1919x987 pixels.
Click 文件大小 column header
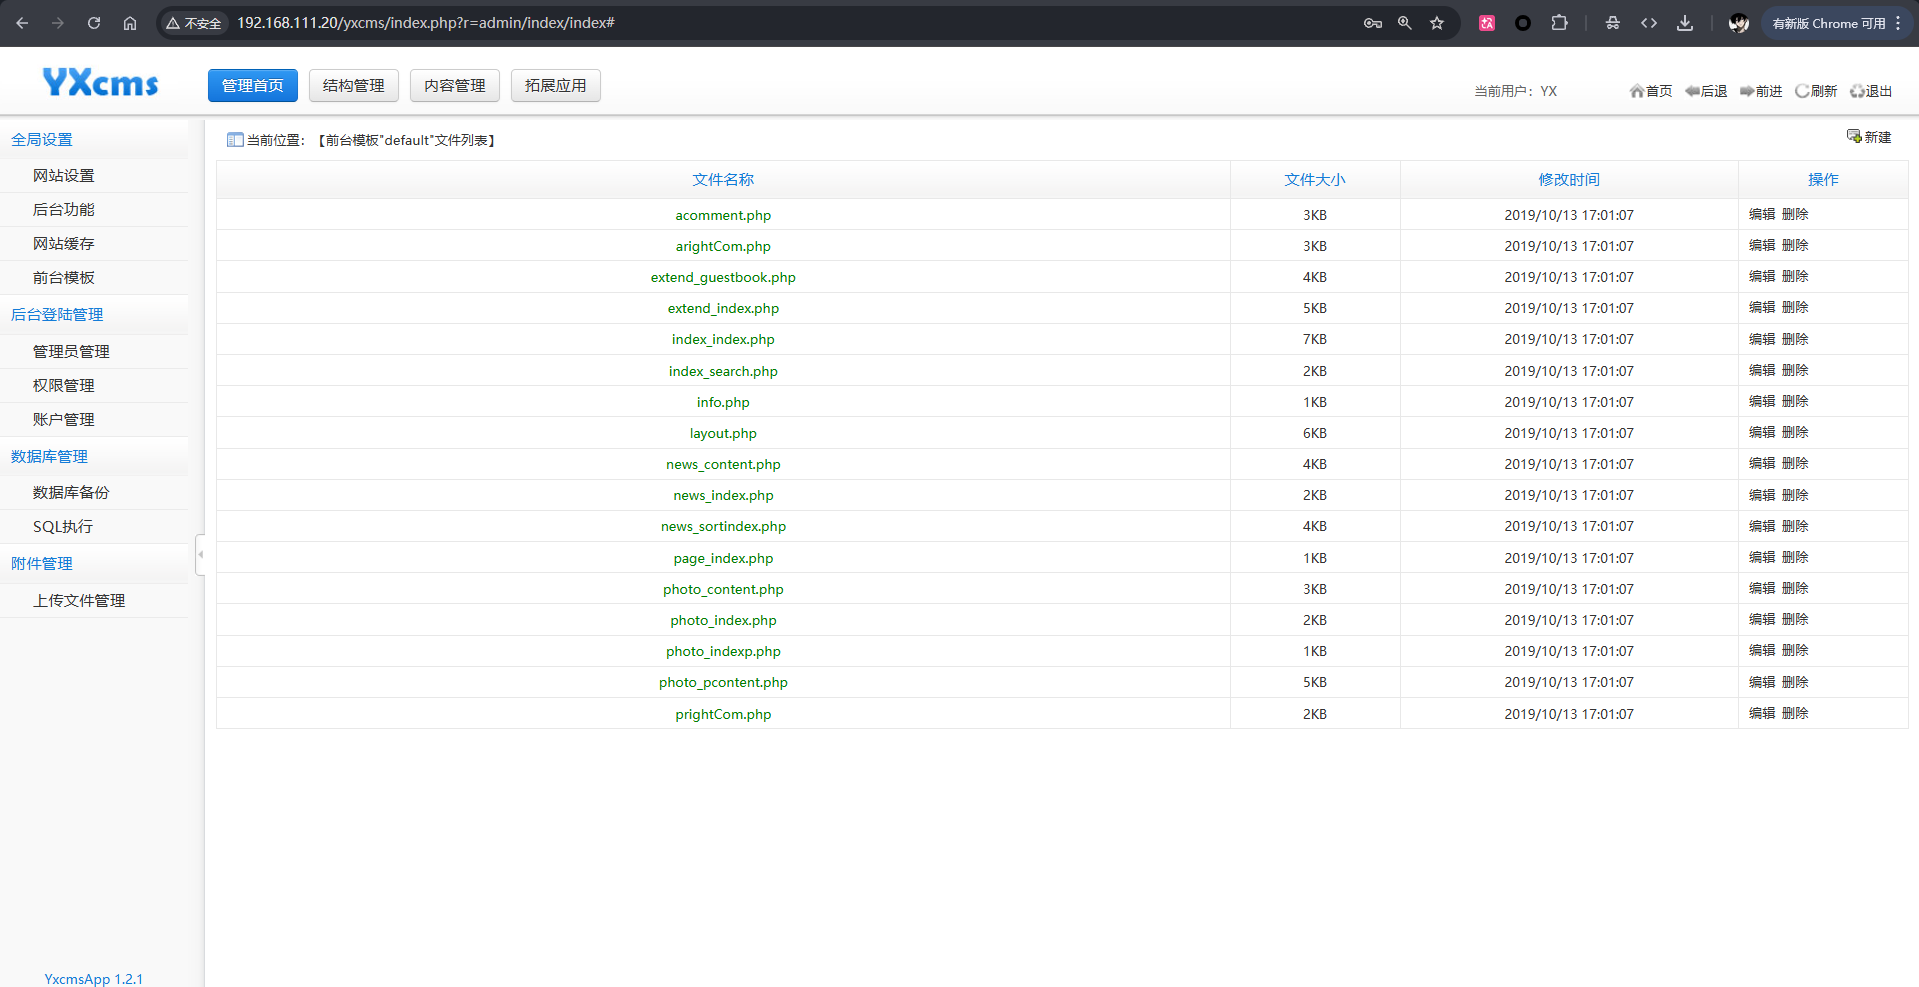tap(1315, 180)
